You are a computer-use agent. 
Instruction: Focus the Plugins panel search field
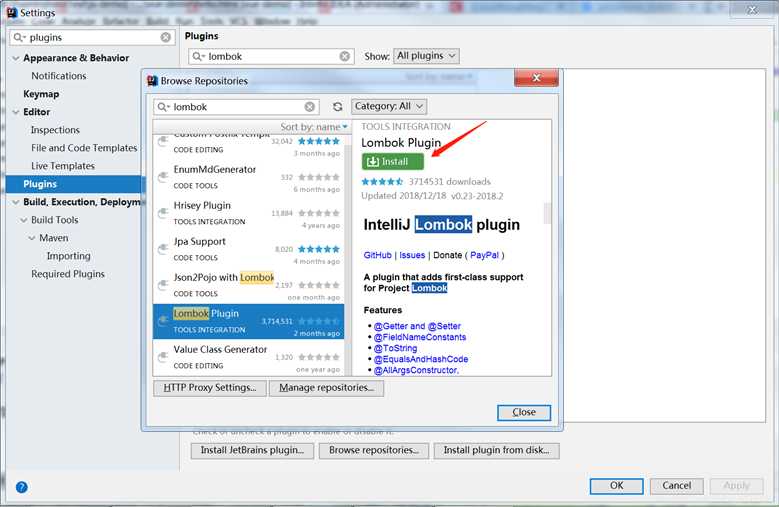pos(271,56)
